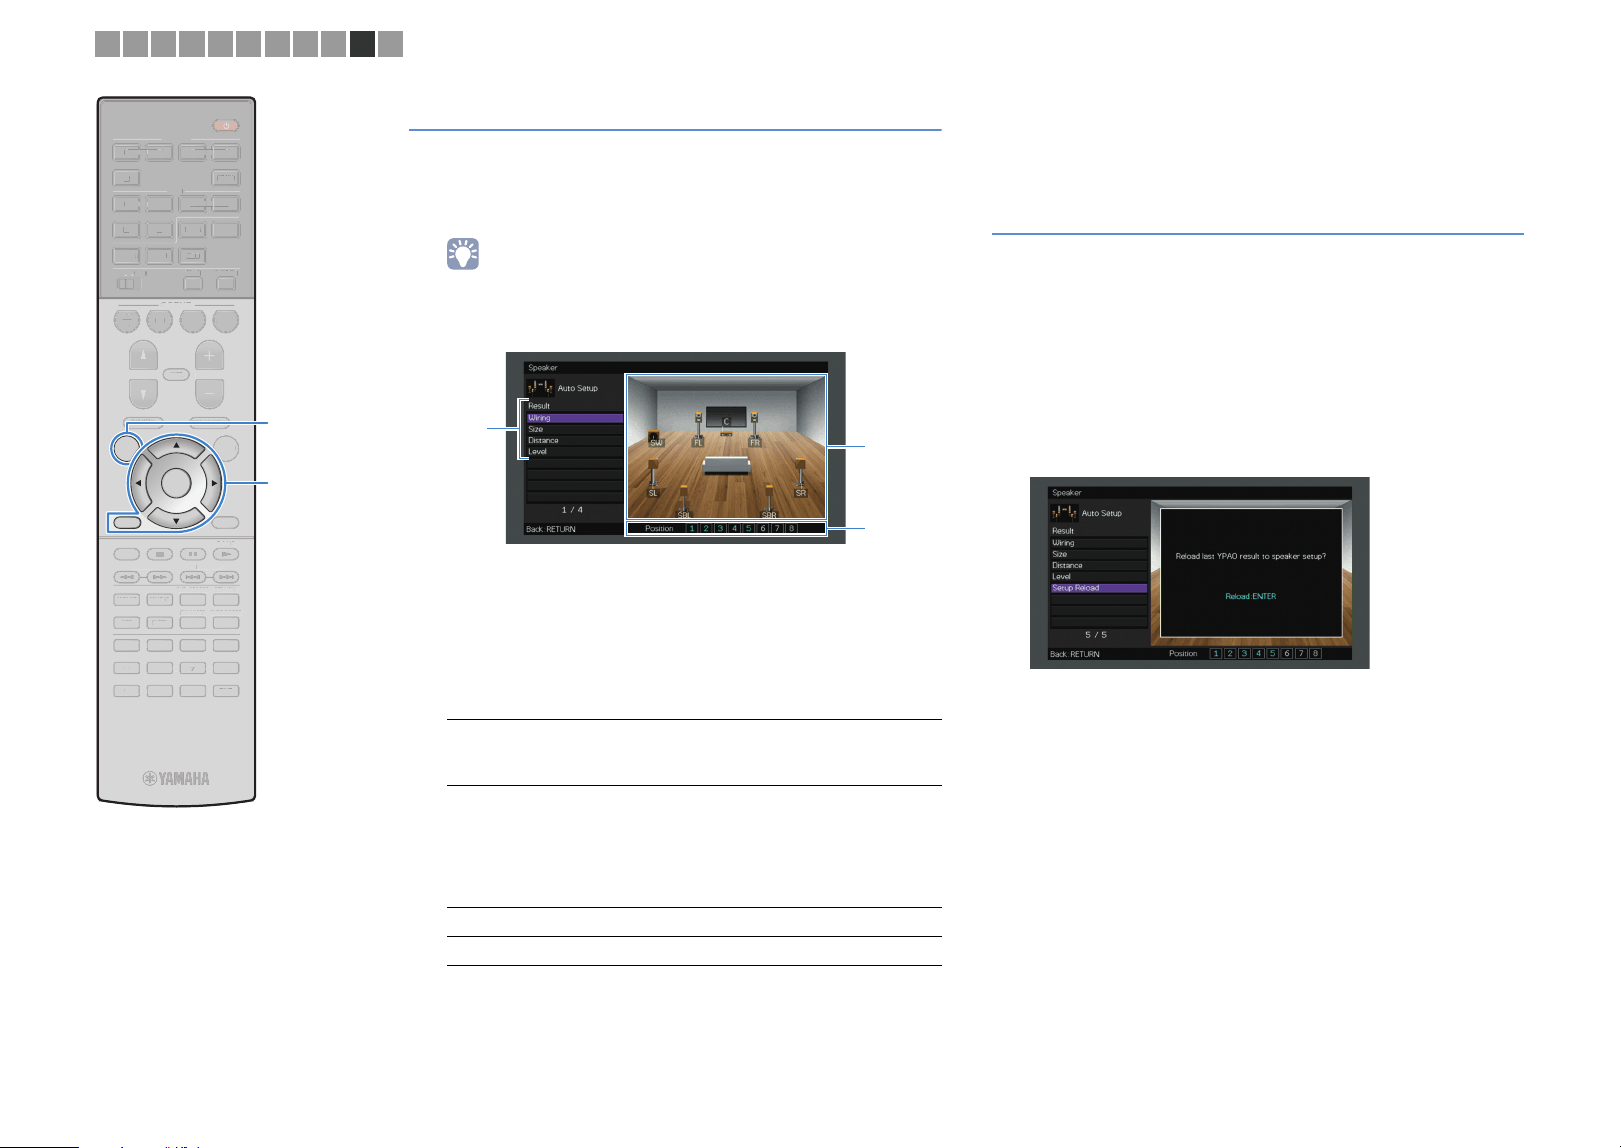Select Position 8 in left screen
This screenshot has height=1148, width=1621.
(792, 529)
